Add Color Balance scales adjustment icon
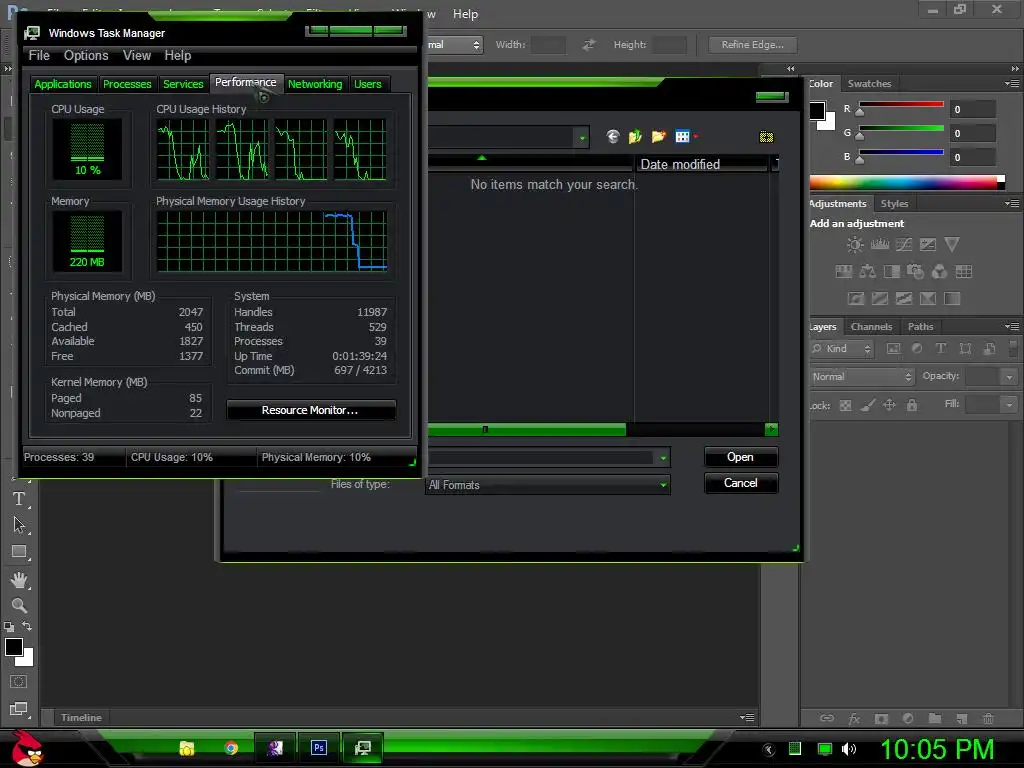The width and height of the screenshot is (1024, 768). [867, 272]
